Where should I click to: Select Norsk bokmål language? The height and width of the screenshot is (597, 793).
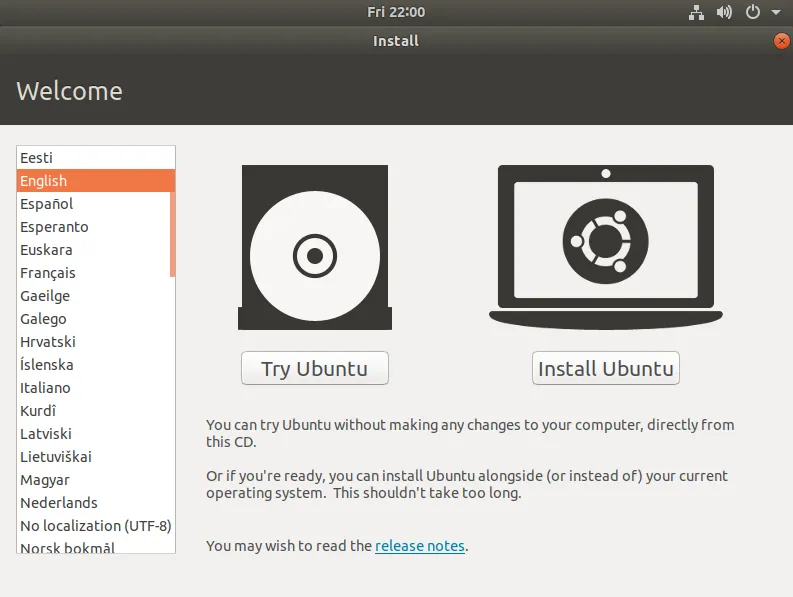[96, 546]
